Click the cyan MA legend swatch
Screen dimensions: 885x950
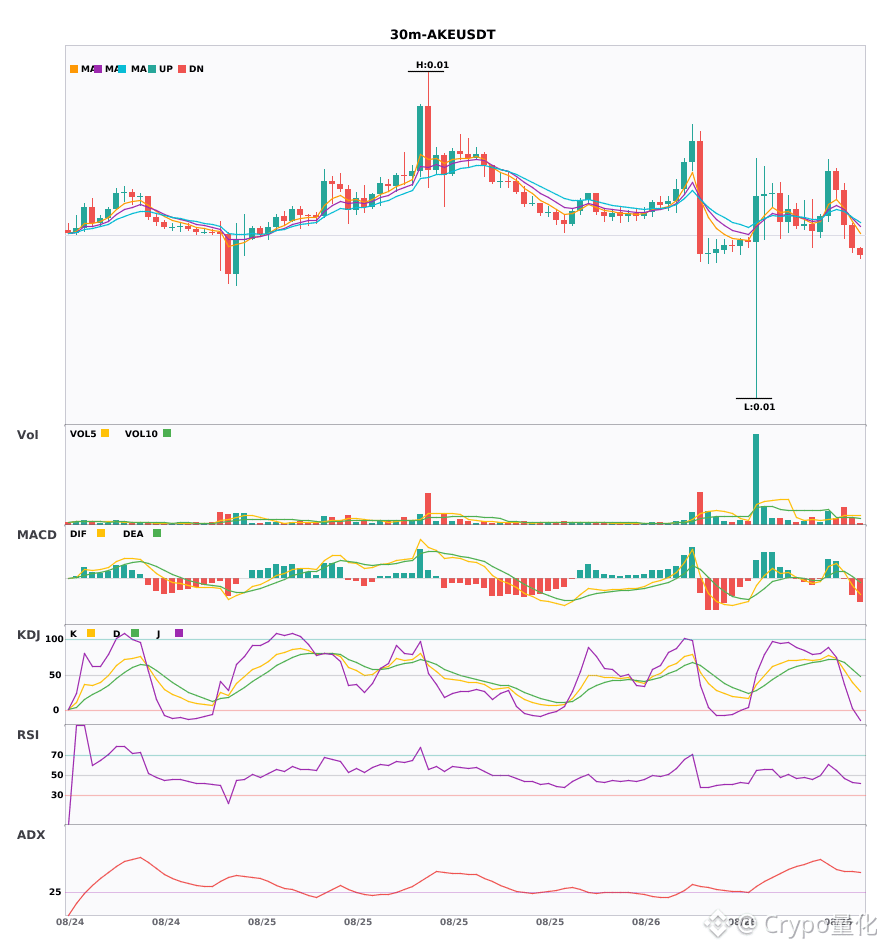tap(122, 69)
